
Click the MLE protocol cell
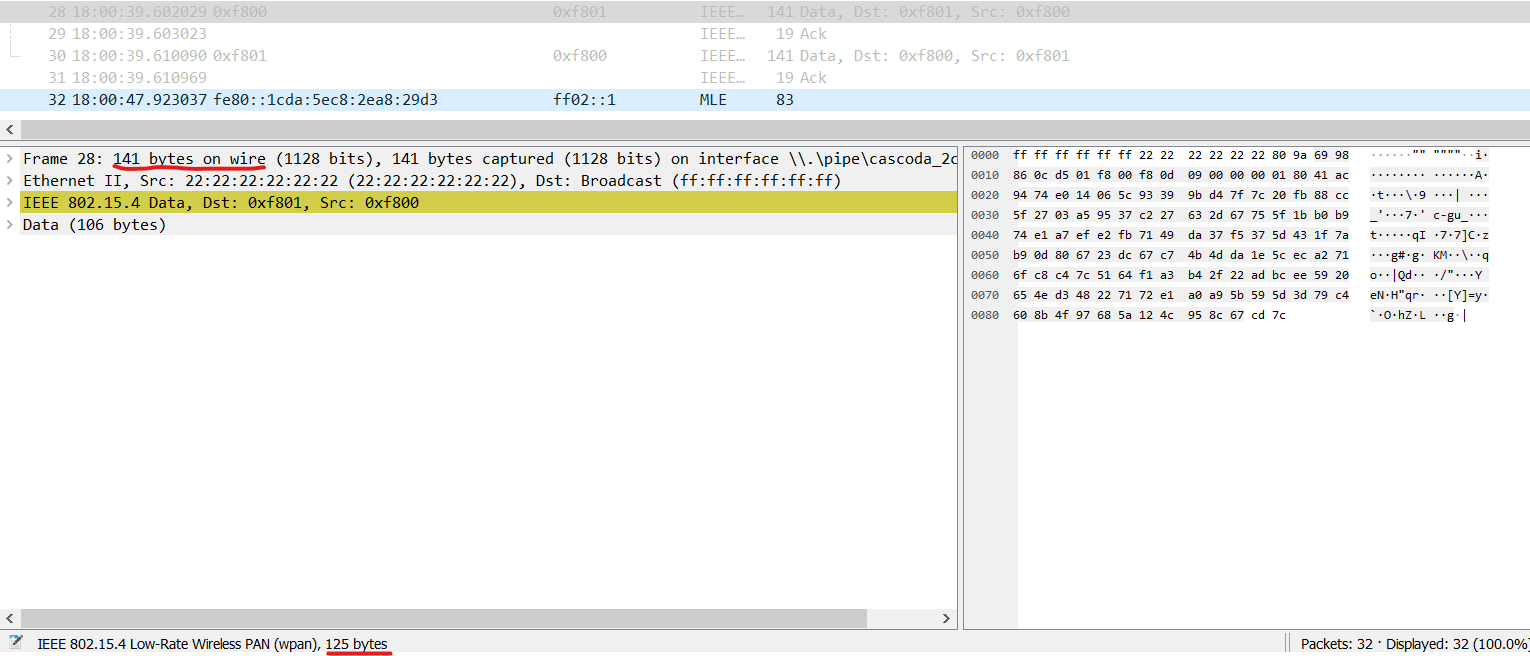713,100
